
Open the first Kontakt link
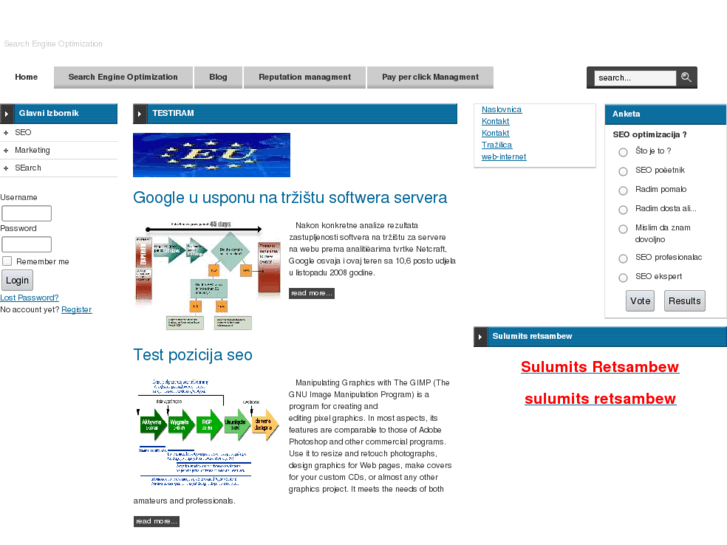pos(495,121)
